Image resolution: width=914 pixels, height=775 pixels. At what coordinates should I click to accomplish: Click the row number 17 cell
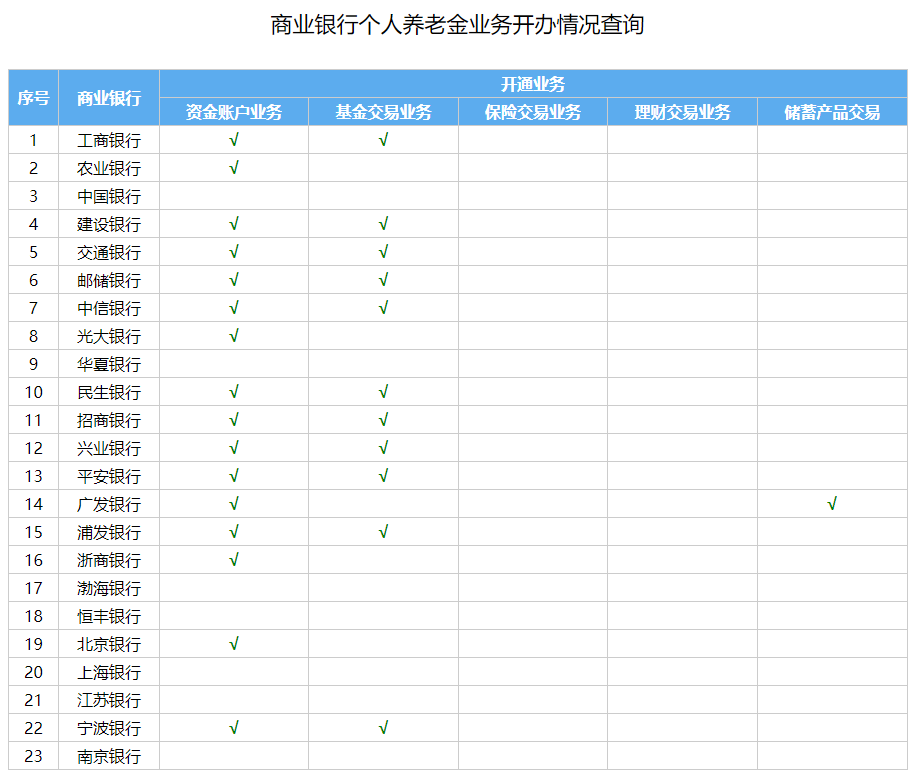point(33,588)
